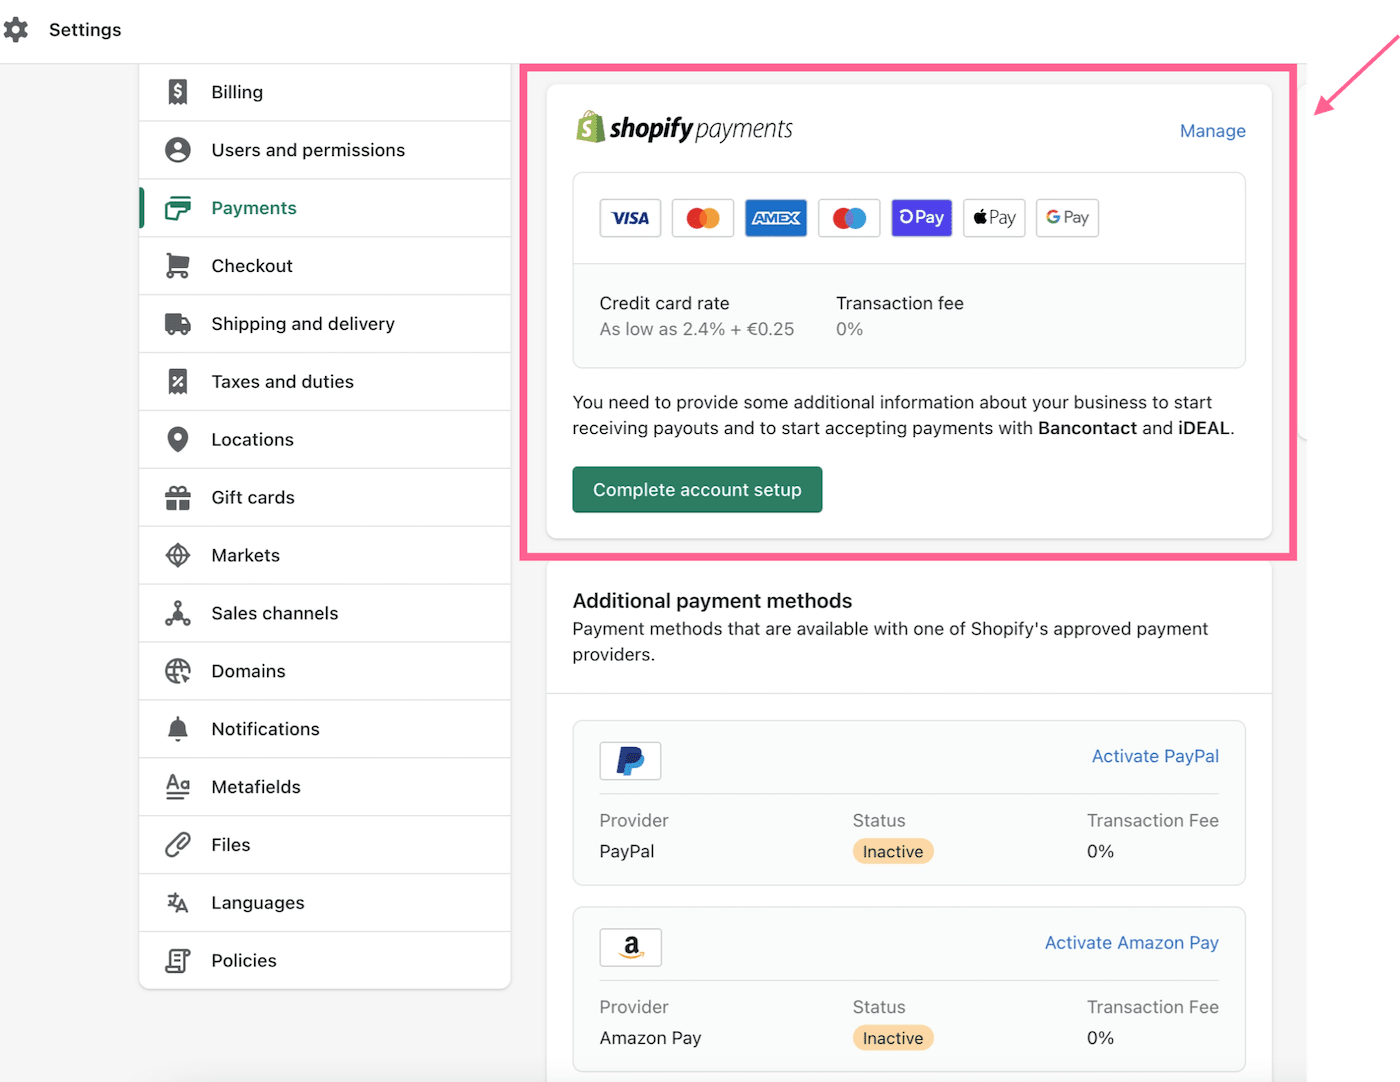
Task: Open Files settings
Action: coord(325,845)
